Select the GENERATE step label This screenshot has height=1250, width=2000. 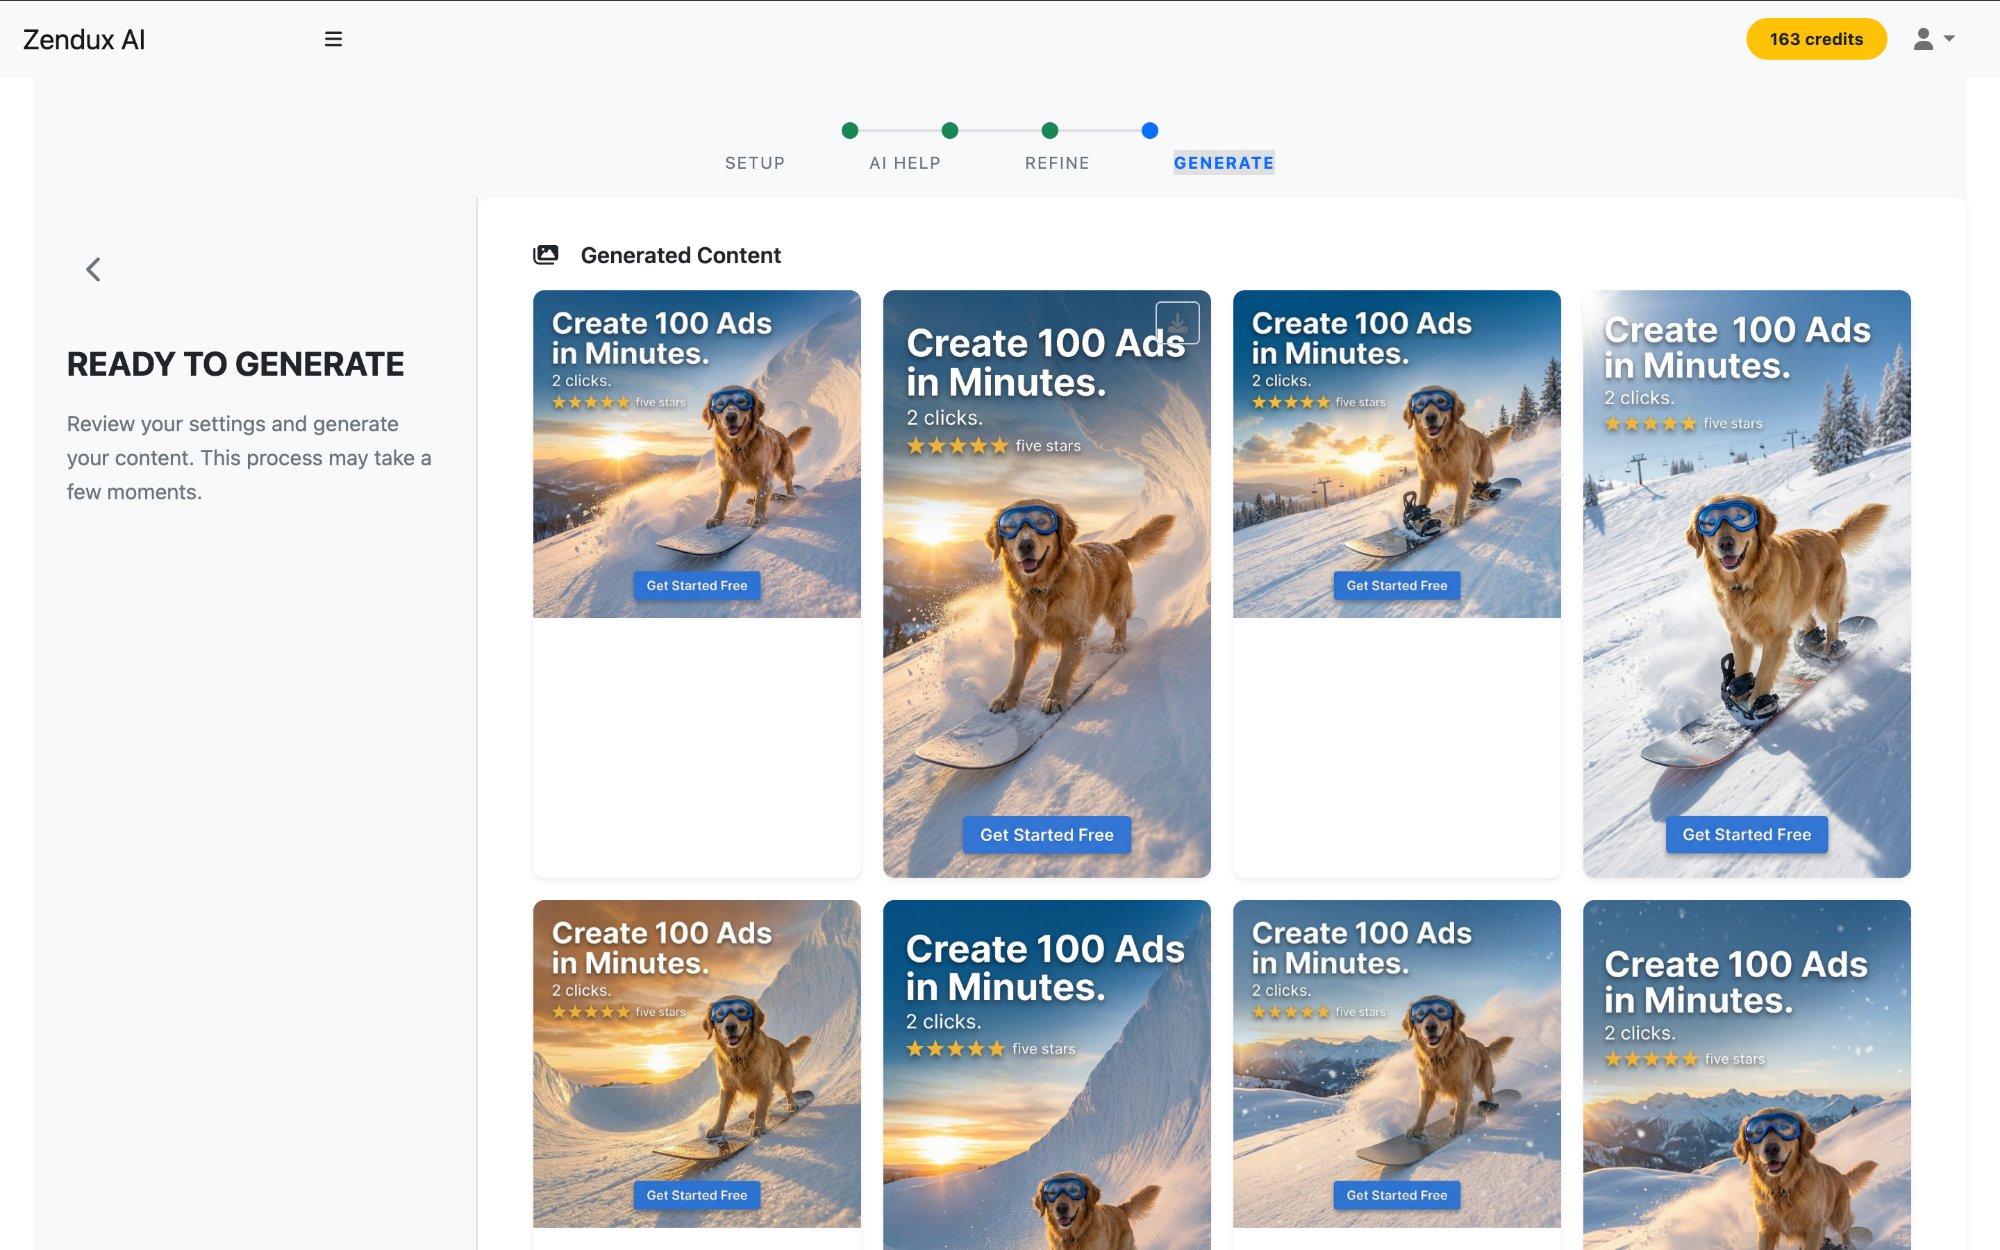[1223, 162]
